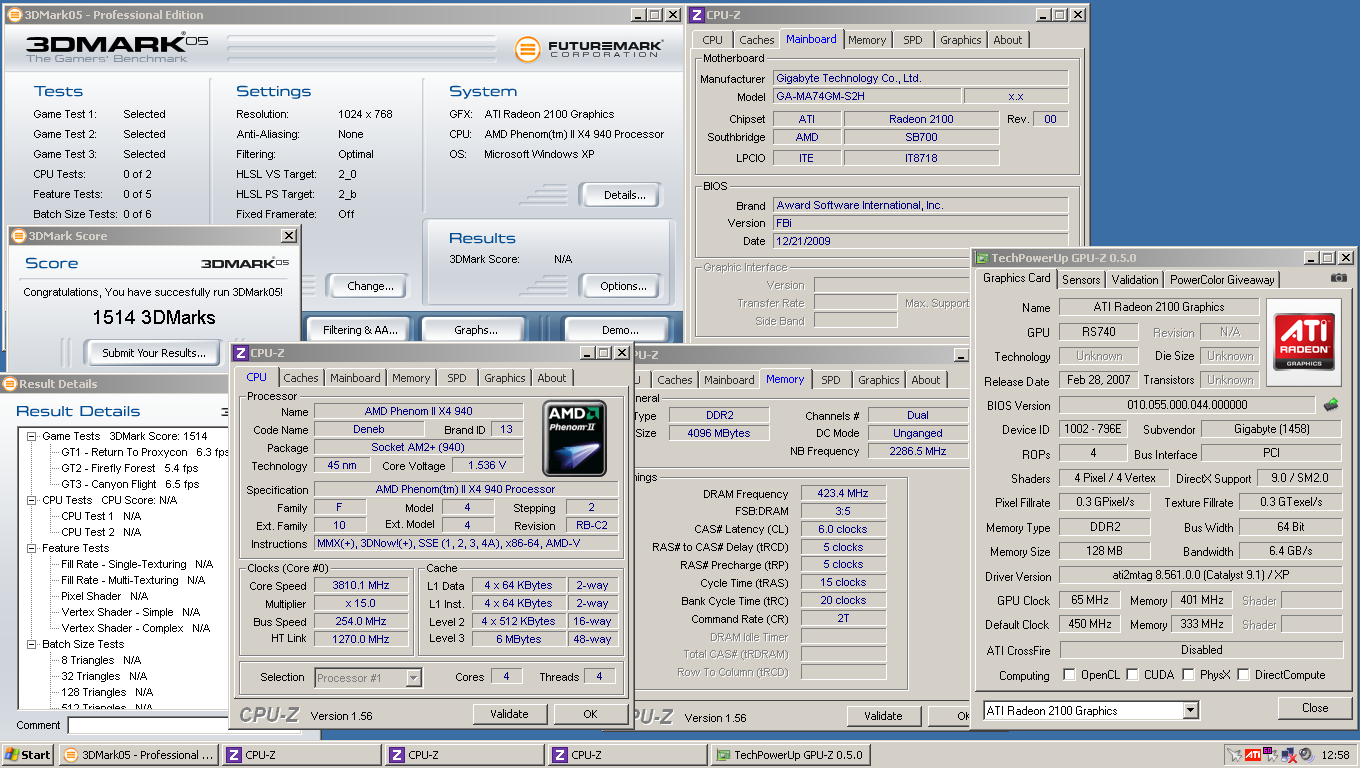The width and height of the screenshot is (1360, 768).
Task: Click the AMD Phenom II logo in CPU-Z
Action: click(x=575, y=438)
